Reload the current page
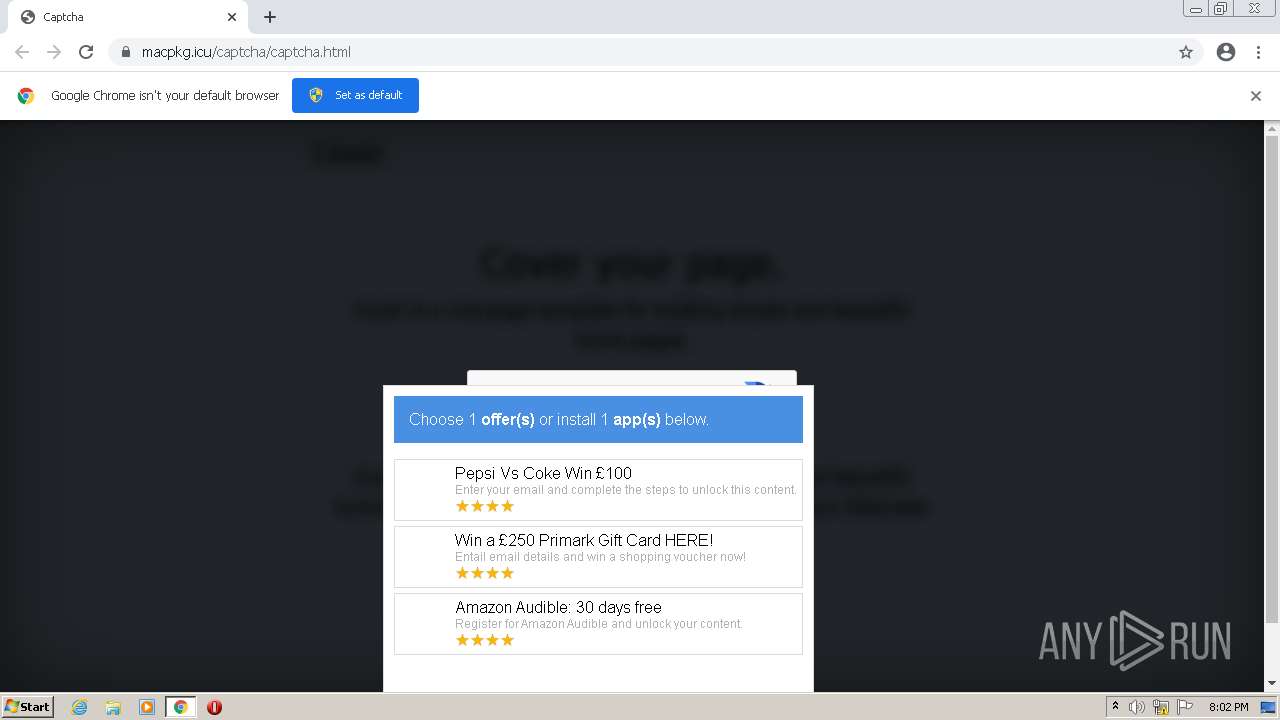Screen dimensions: 1280x720 pos(86,52)
